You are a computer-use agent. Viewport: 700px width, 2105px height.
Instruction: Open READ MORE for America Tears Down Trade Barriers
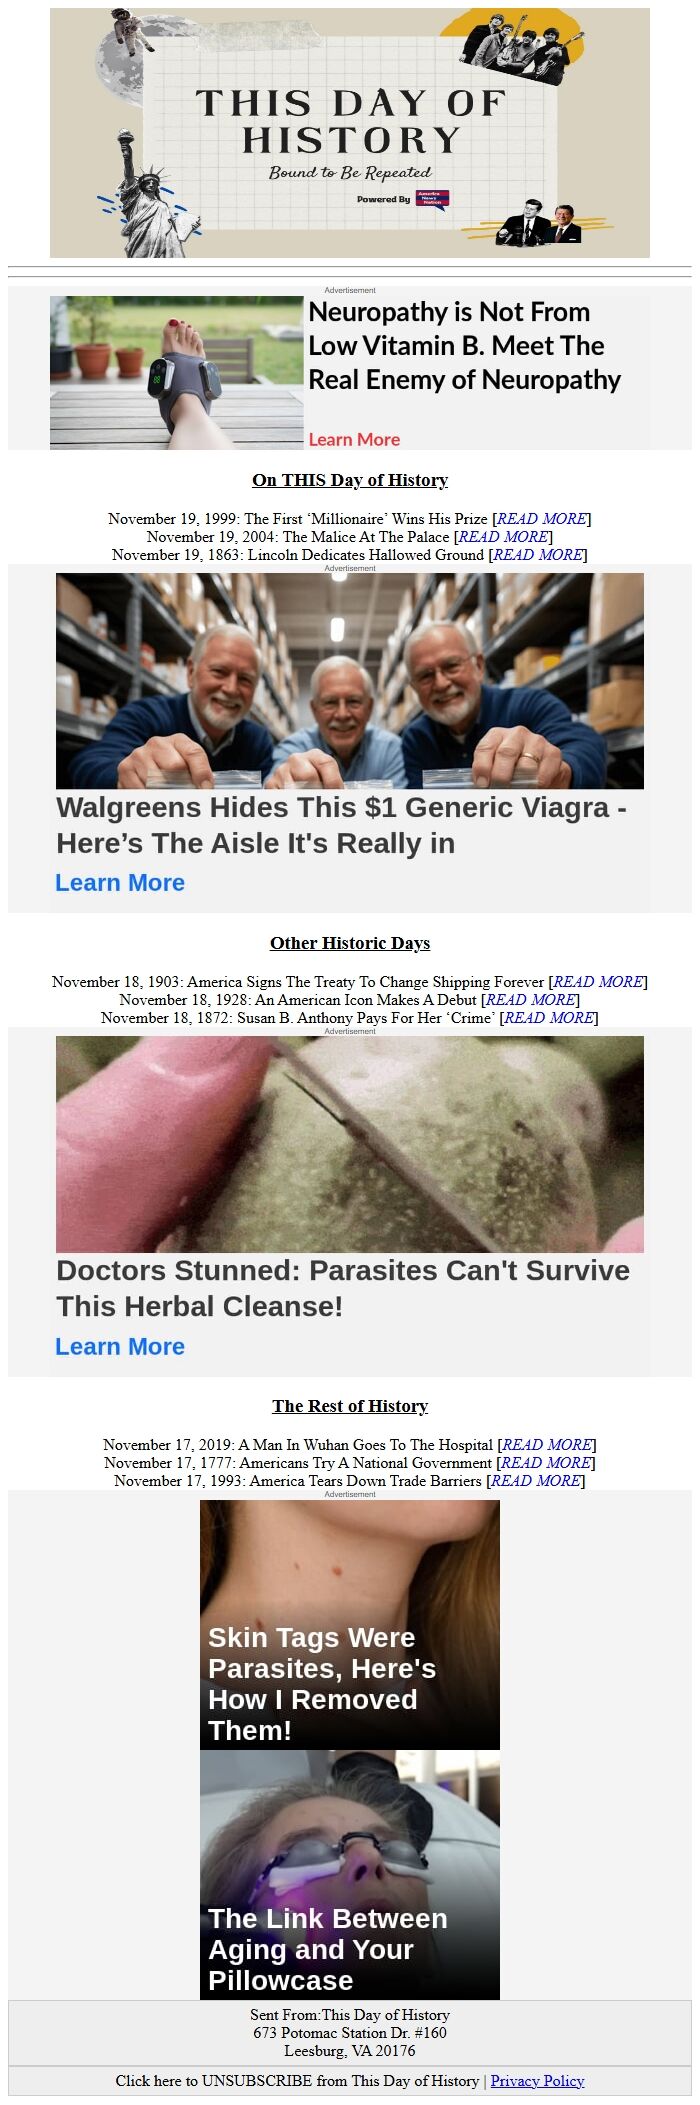coord(536,1480)
